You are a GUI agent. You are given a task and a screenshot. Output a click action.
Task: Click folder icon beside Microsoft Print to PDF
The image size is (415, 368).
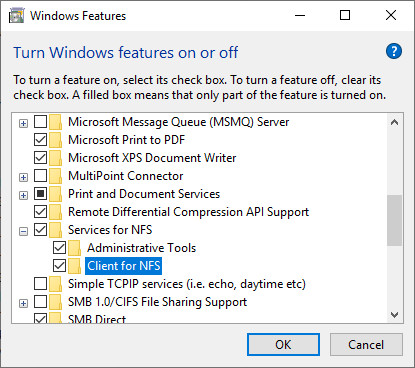[55, 140]
